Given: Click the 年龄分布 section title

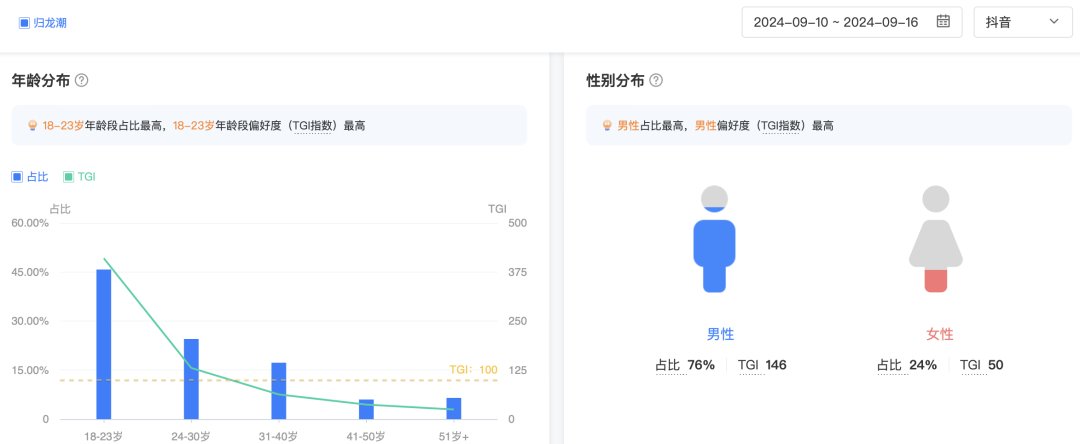Looking at the screenshot, I should (41, 81).
